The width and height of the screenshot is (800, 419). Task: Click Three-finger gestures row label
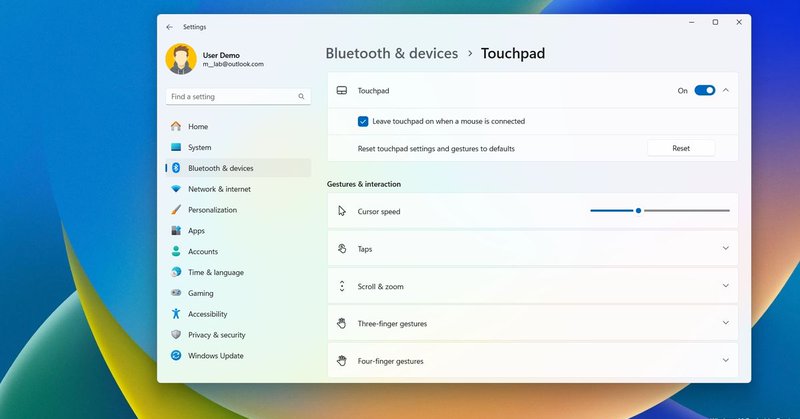pyautogui.click(x=392, y=324)
